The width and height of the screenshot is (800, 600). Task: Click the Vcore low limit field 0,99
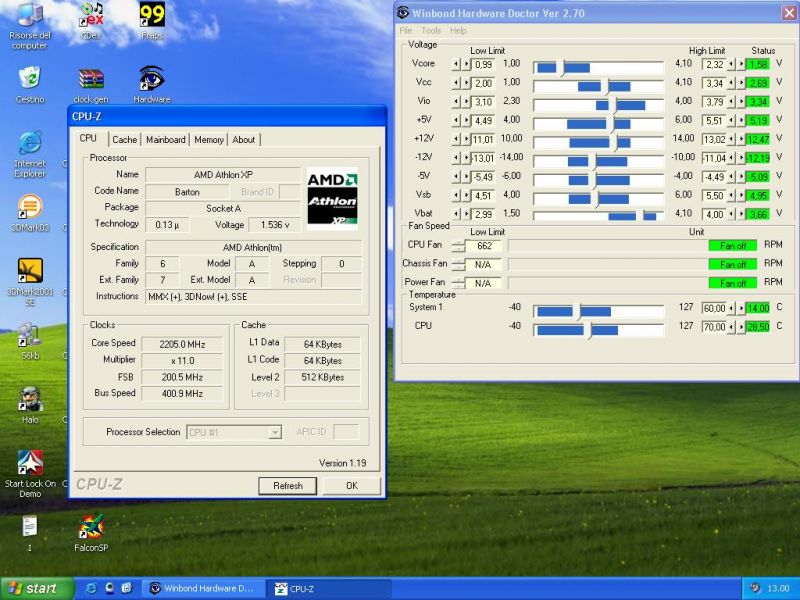483,65
